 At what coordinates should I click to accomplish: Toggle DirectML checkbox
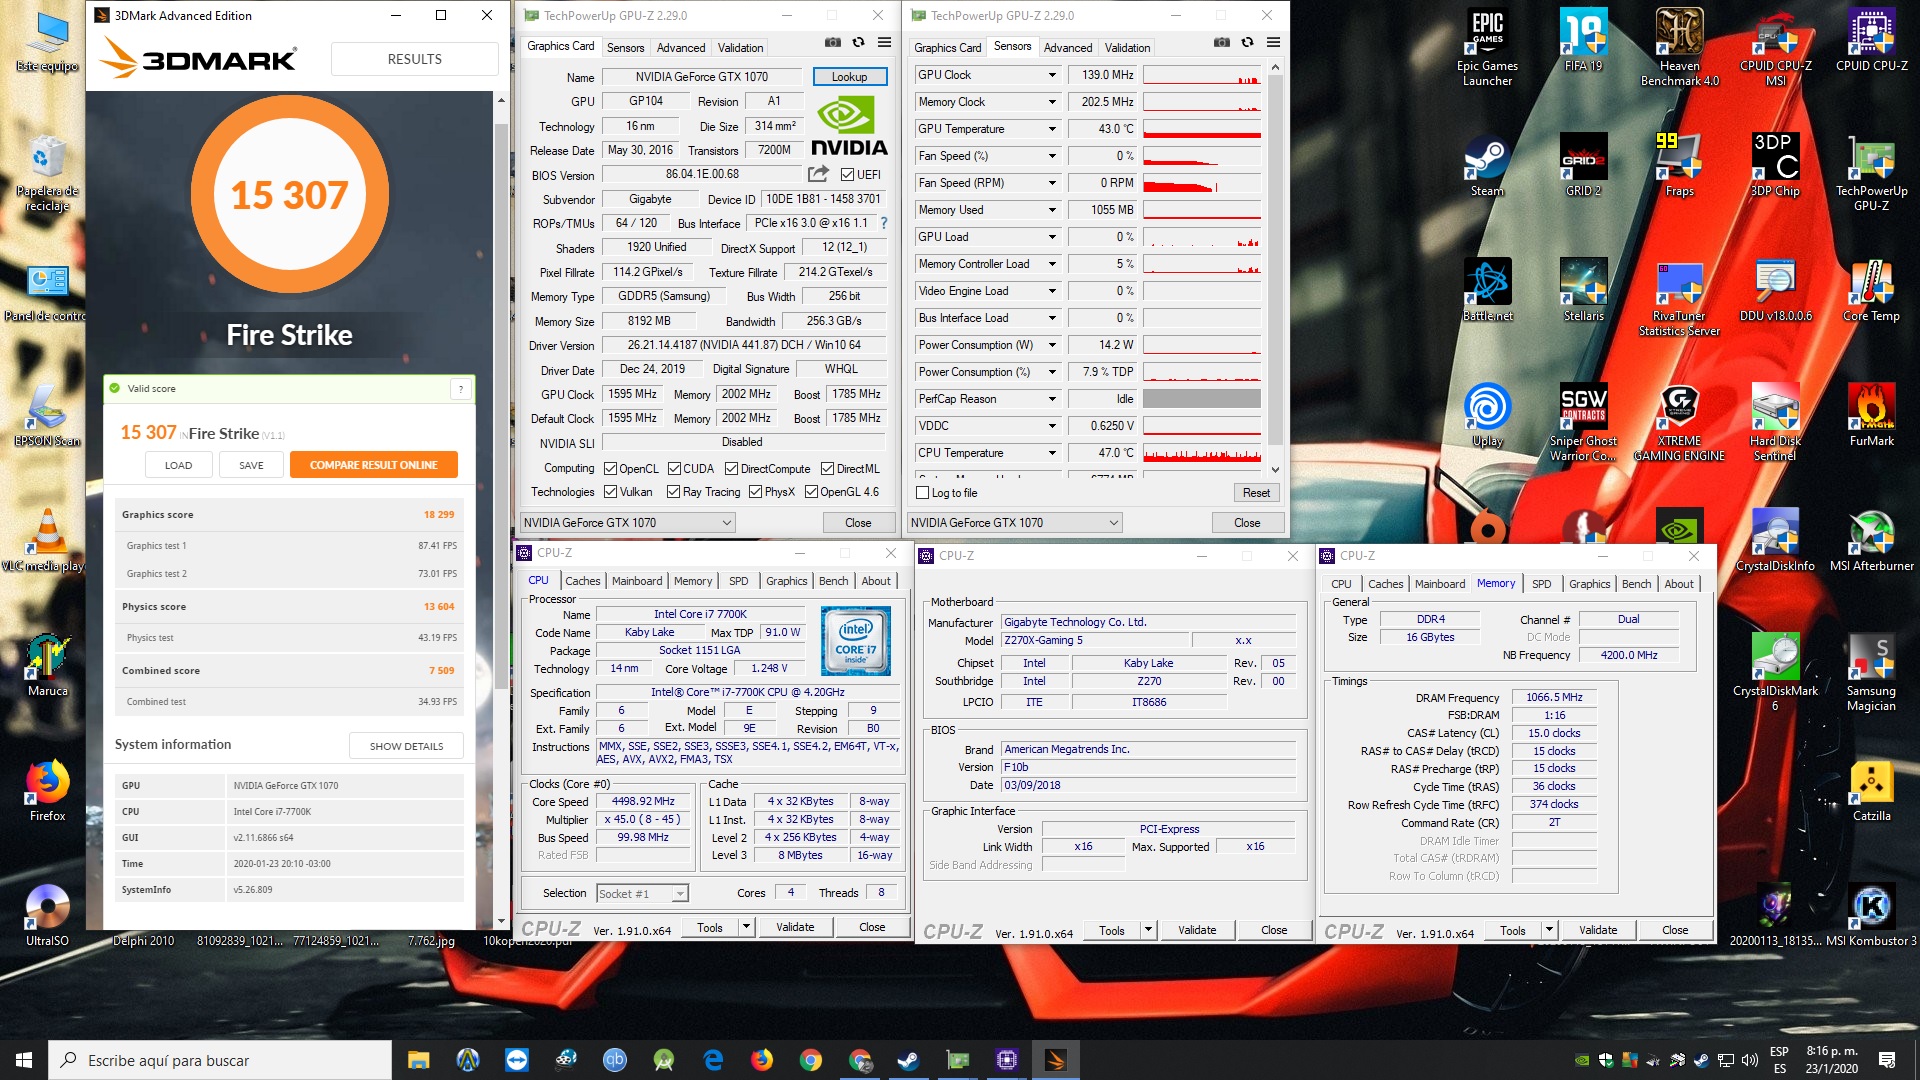click(x=827, y=469)
